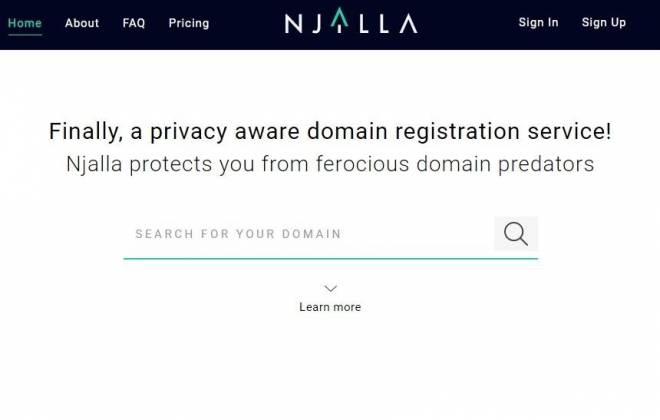
Task: Follow the Learn more link
Action: pos(330,307)
